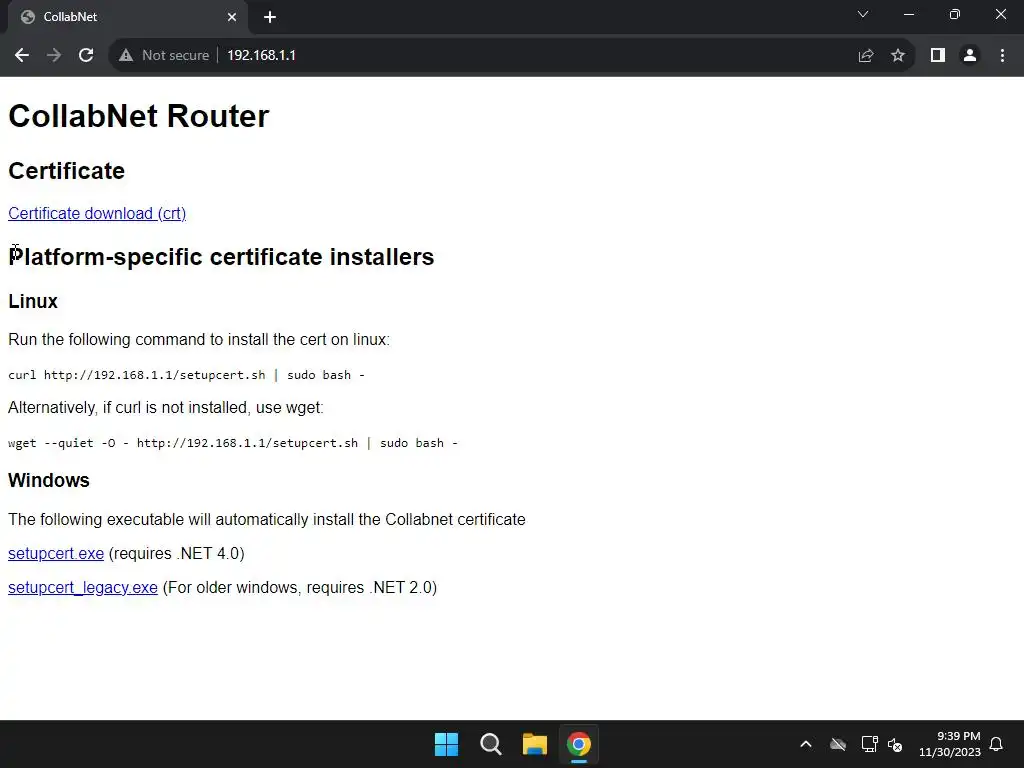1024x768 pixels.
Task: Click the CollabNet Router heading
Action: pos(138,116)
